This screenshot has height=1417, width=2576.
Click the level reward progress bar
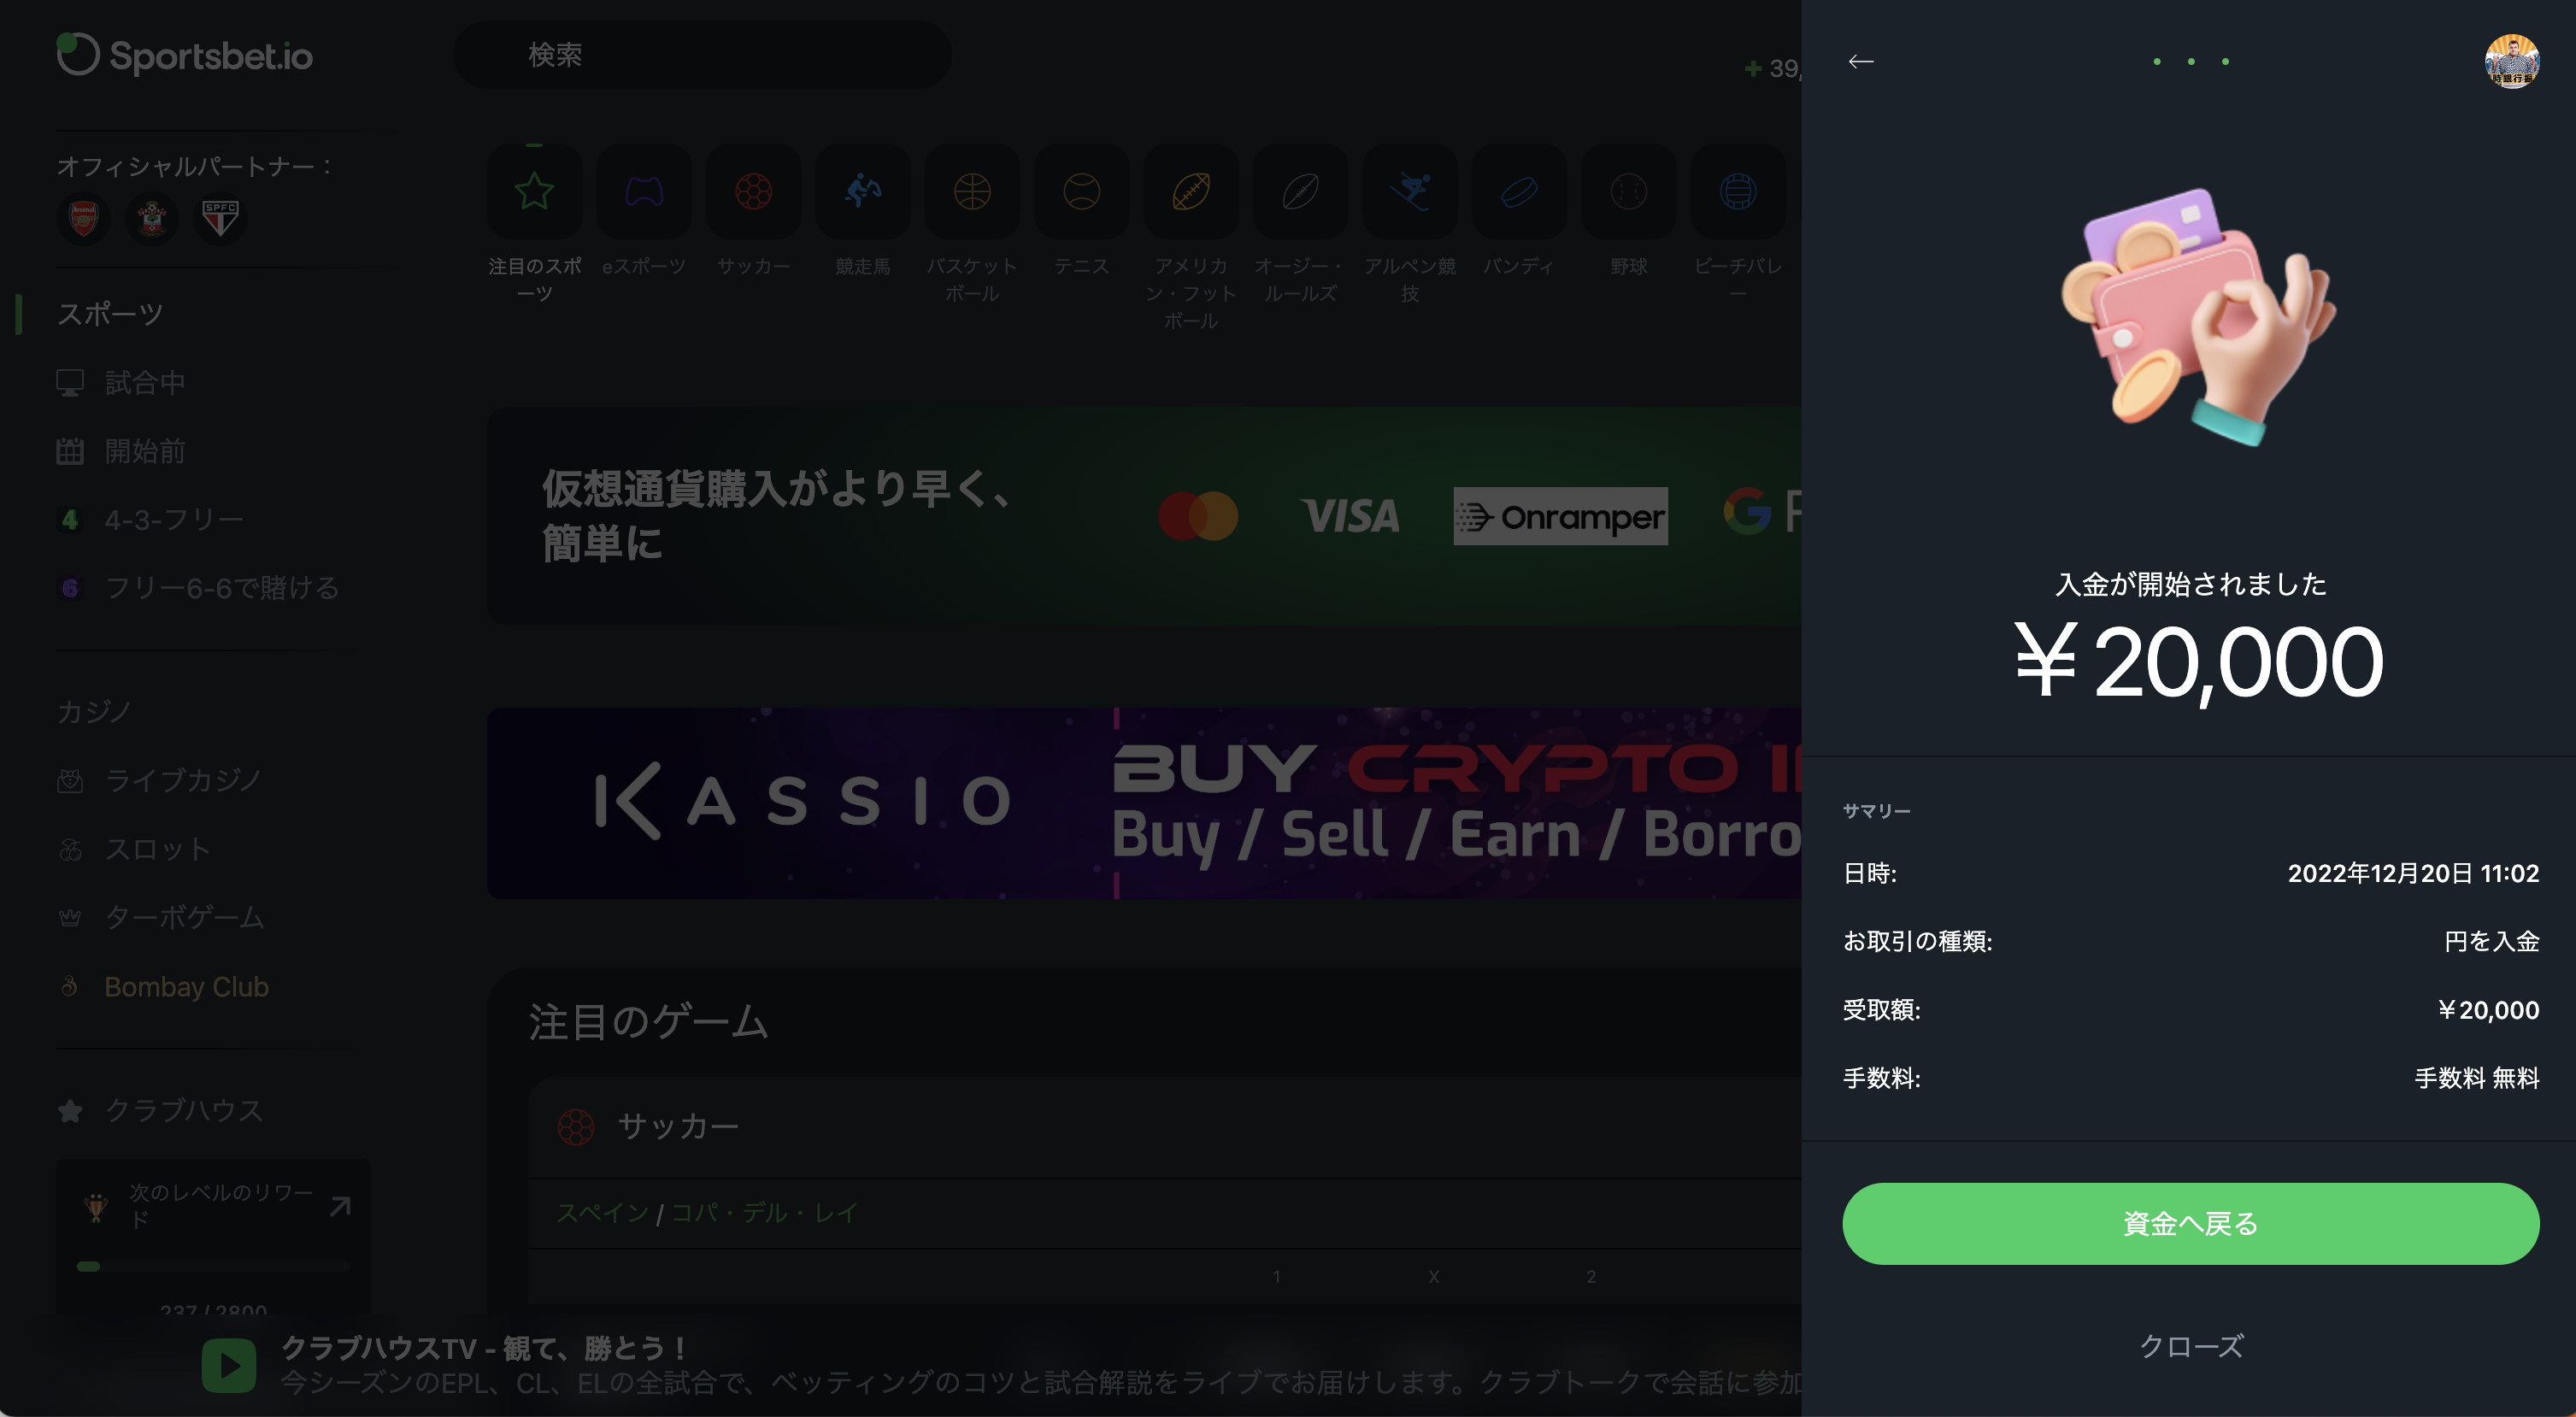pyautogui.click(x=213, y=1266)
